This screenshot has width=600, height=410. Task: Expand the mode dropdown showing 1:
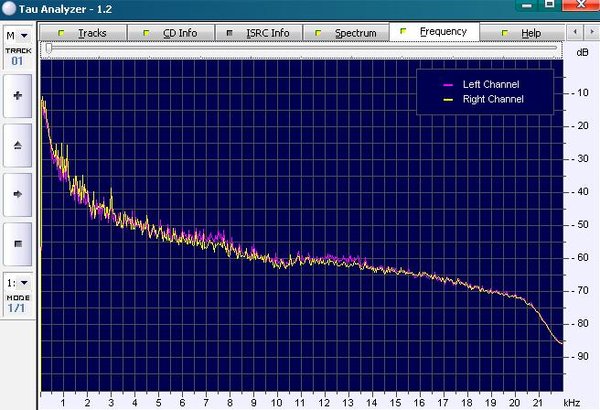[x=17, y=283]
